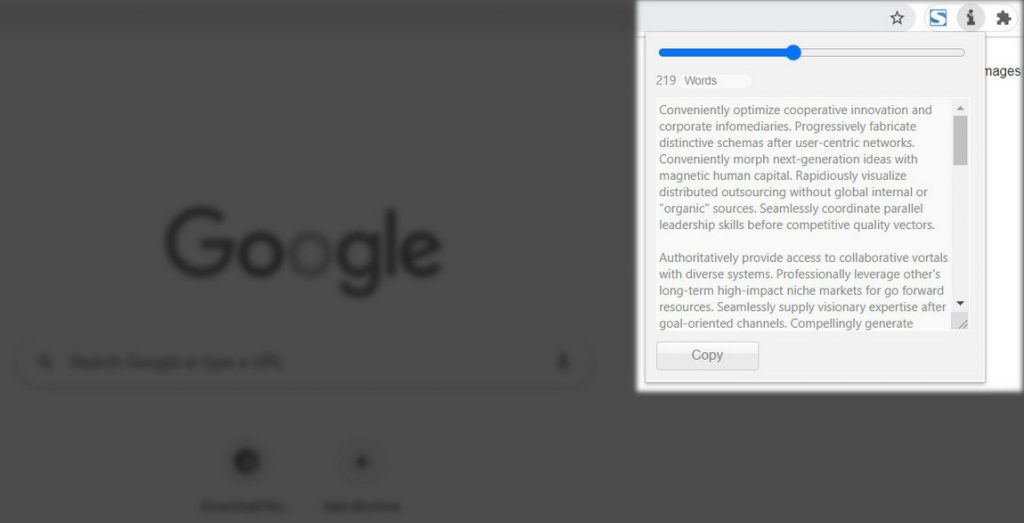Open the blue S extension icon
Image resolution: width=1024 pixels, height=523 pixels.
coord(938,18)
